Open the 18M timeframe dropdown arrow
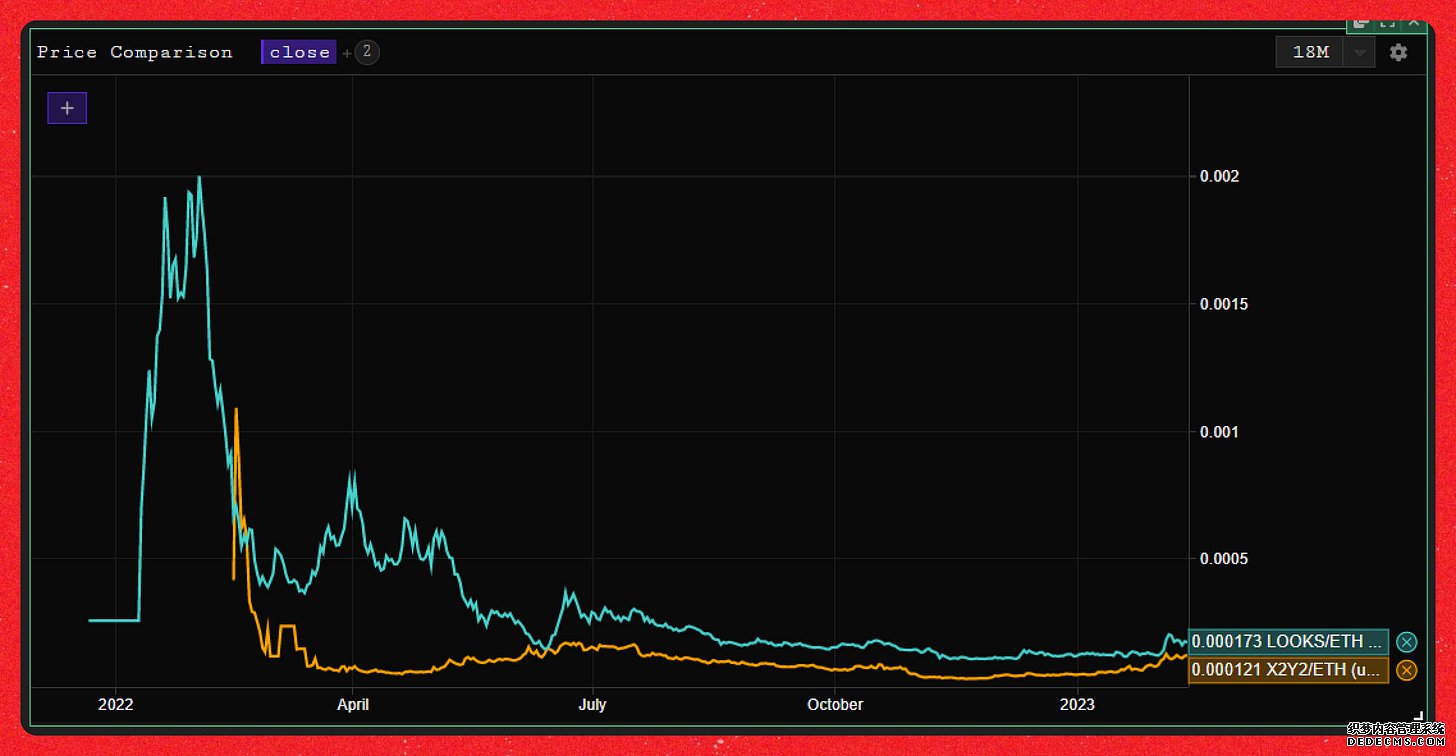The image size is (1456, 756). 1359,52
